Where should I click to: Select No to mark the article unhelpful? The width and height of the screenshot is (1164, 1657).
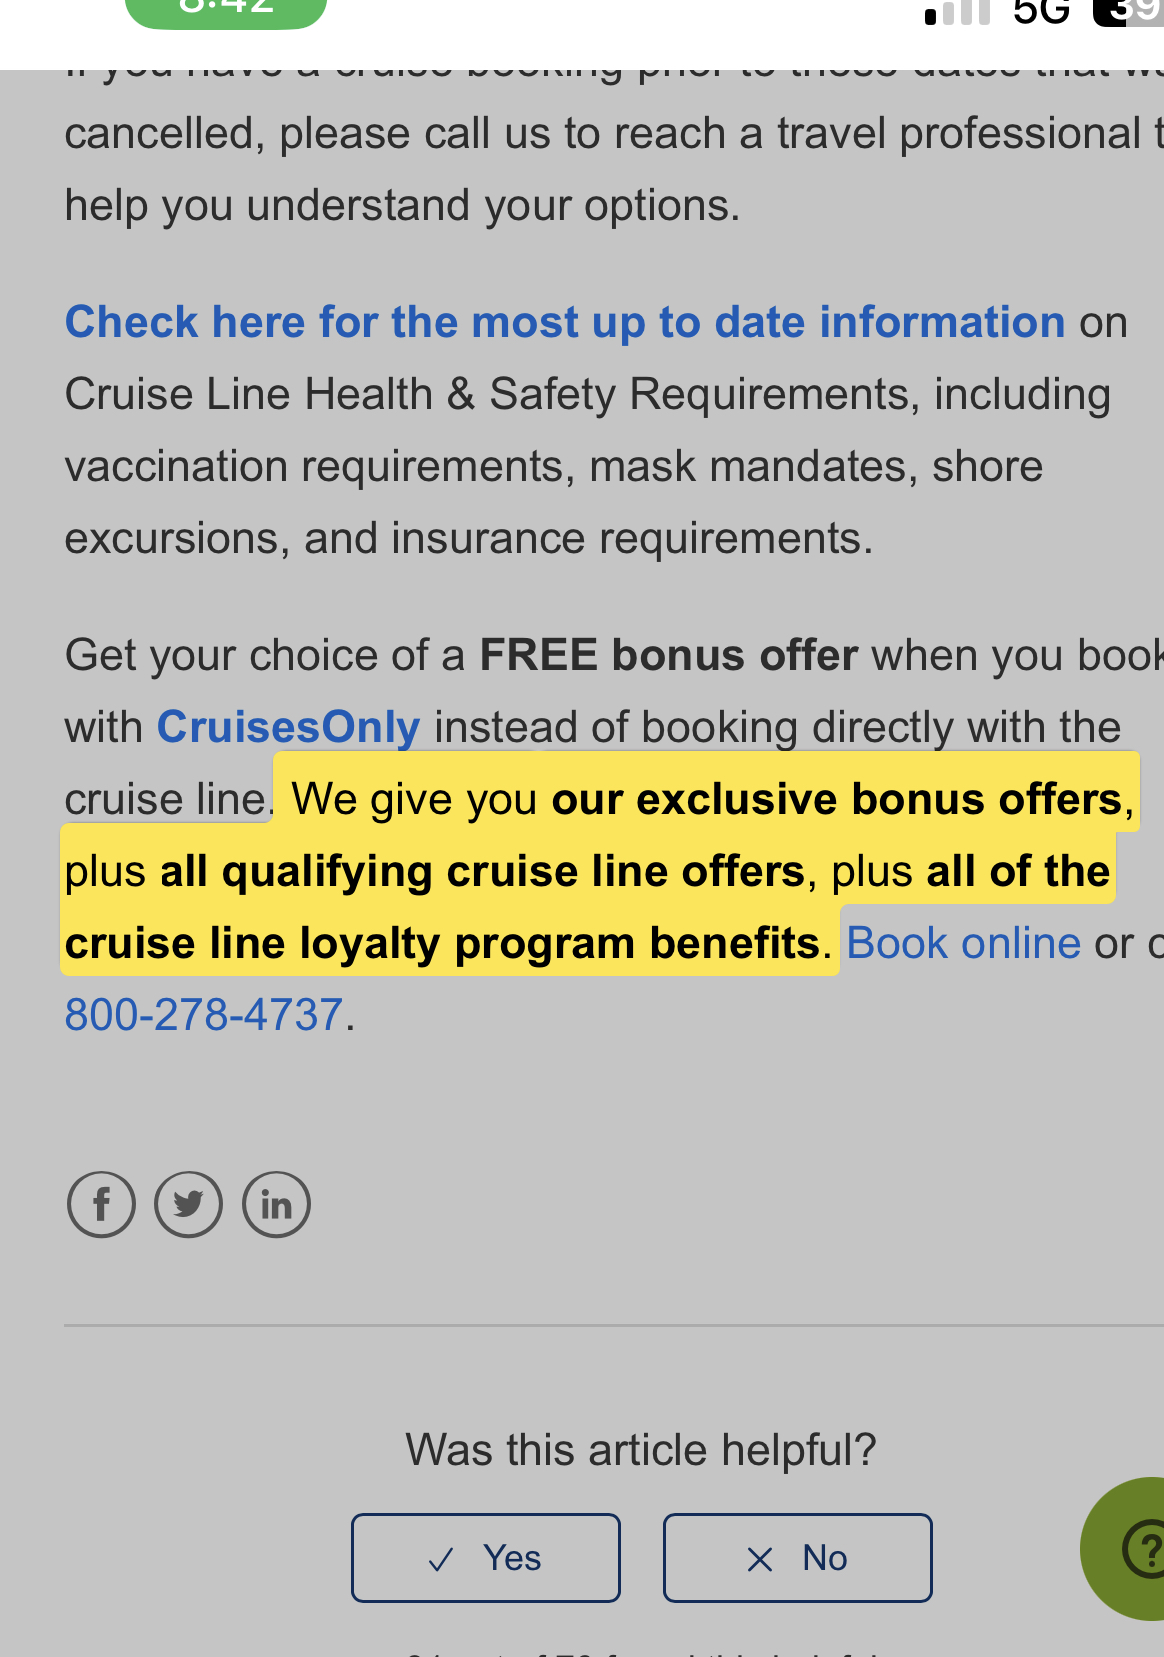point(797,1557)
